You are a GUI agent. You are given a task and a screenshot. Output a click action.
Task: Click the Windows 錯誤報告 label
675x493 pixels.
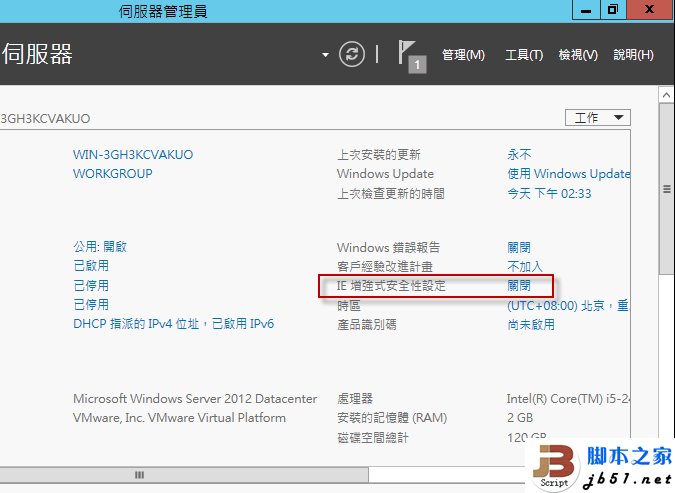388,248
